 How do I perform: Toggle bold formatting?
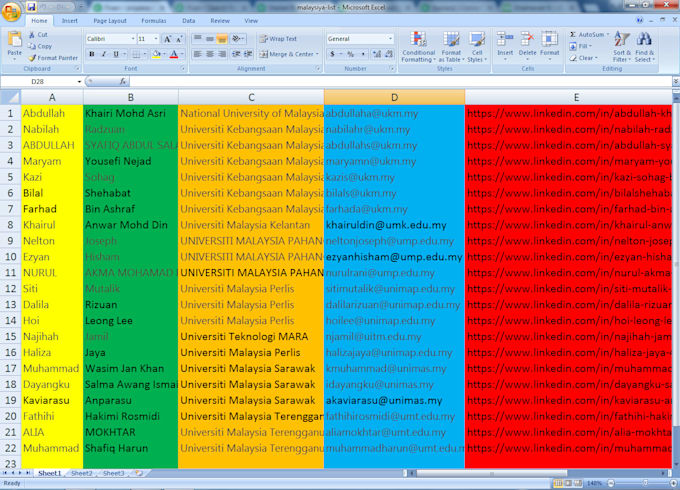point(90,54)
